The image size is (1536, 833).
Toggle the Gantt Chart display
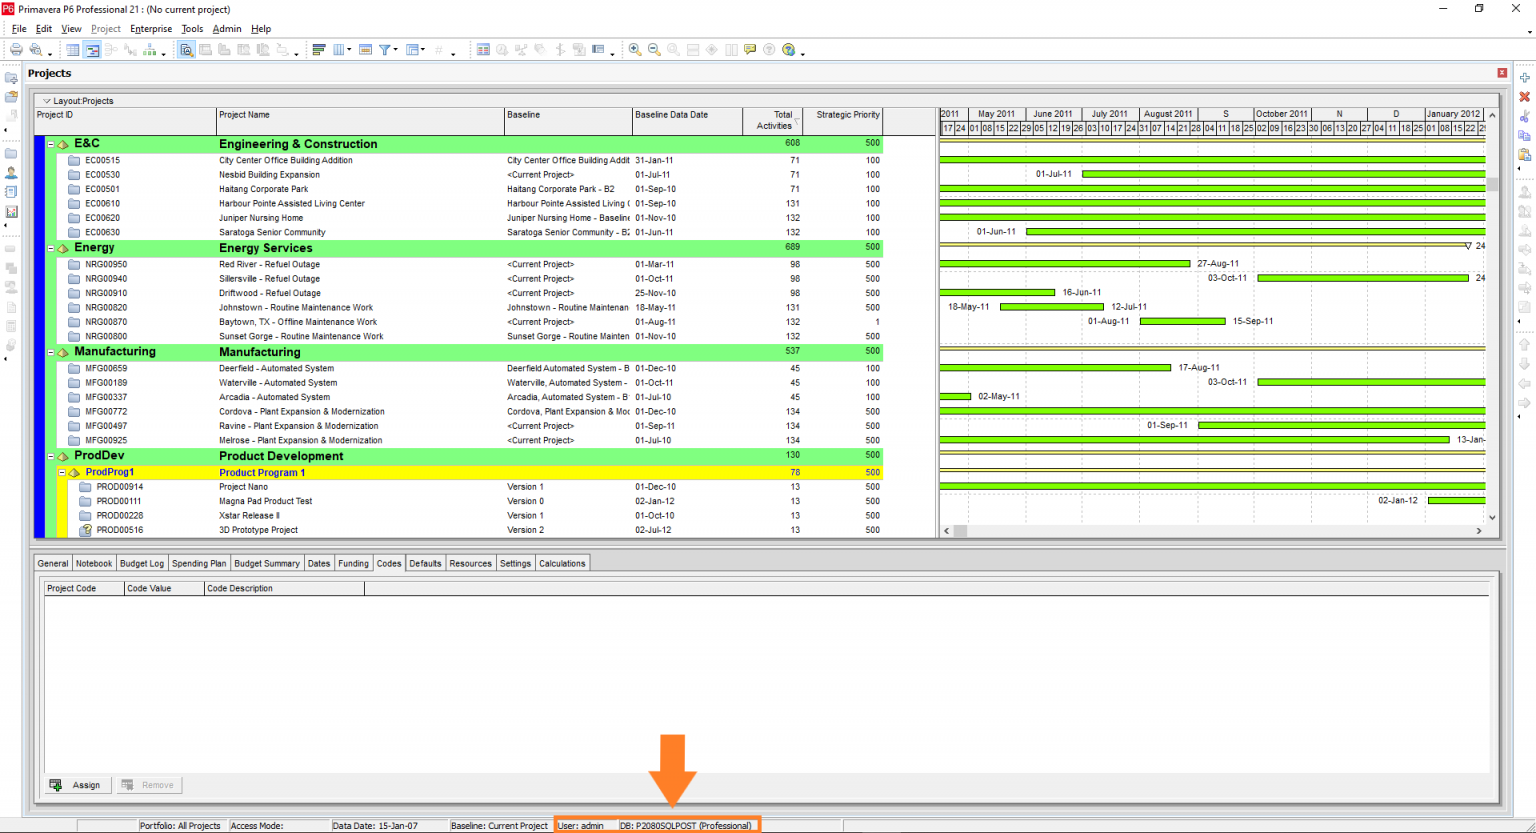92,49
